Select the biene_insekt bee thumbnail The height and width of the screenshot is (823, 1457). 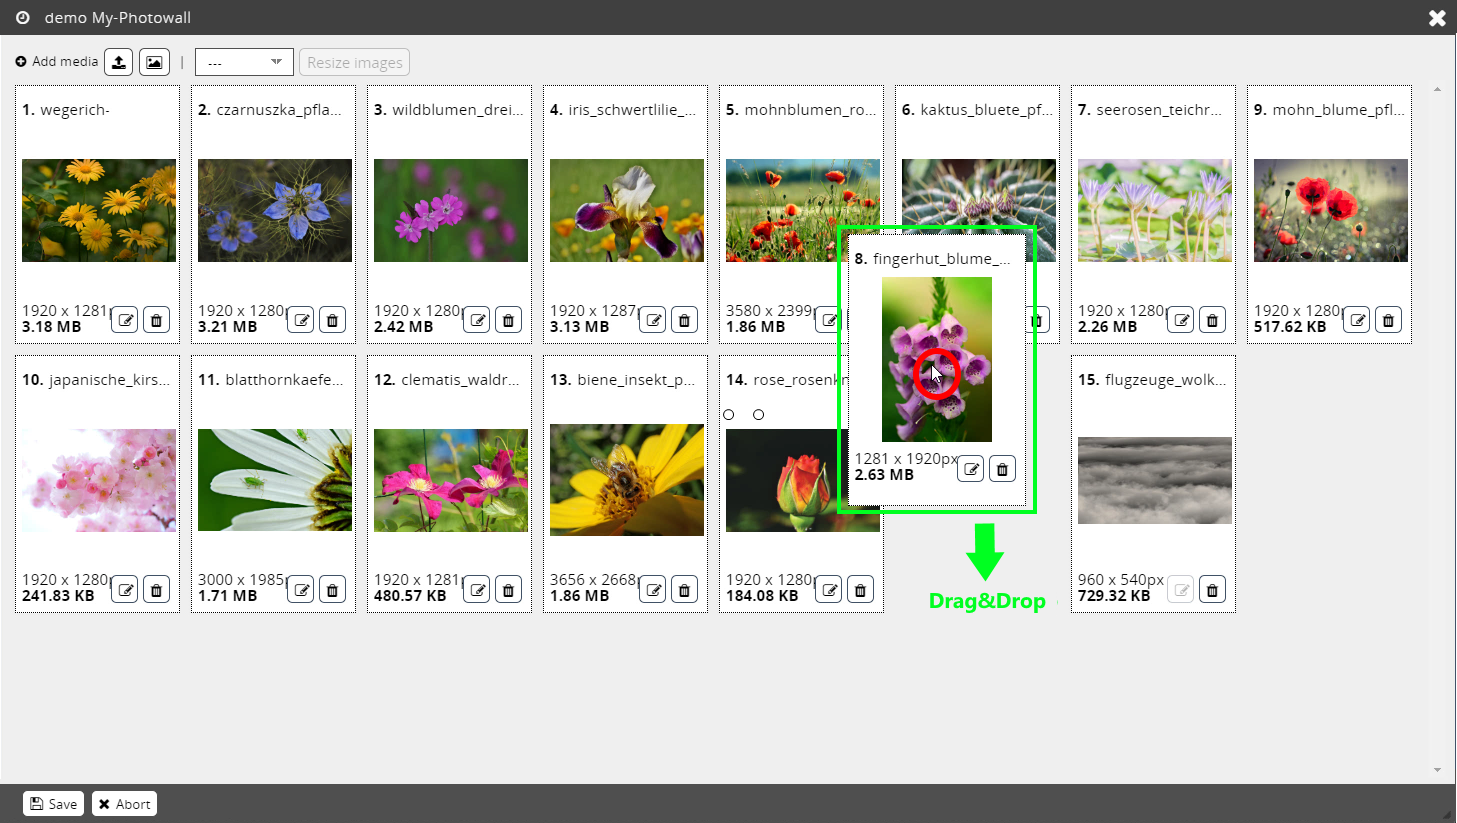pyautogui.click(x=627, y=480)
